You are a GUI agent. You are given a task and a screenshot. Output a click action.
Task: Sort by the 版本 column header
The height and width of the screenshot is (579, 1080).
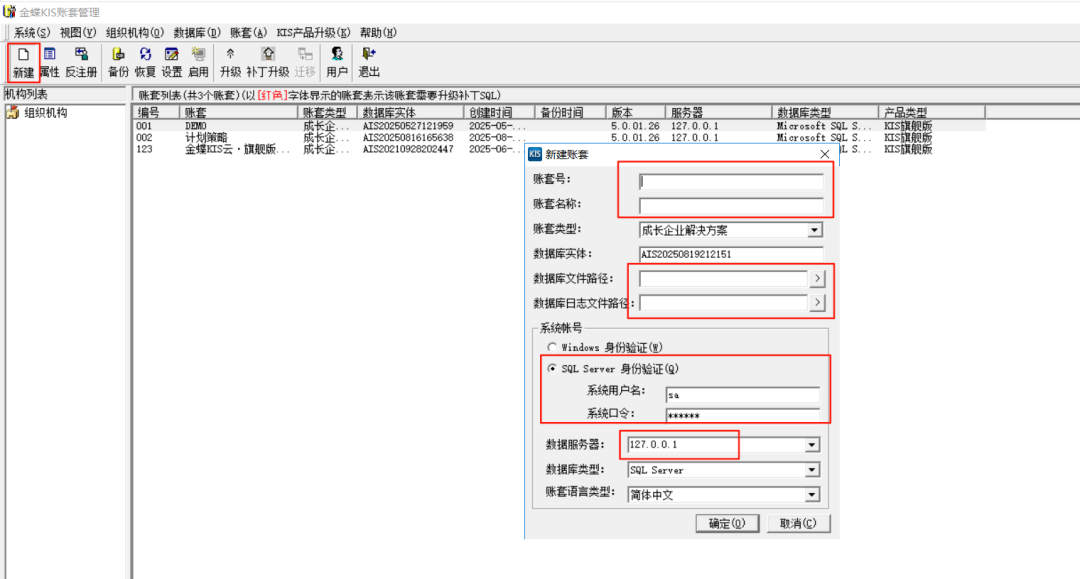636,112
